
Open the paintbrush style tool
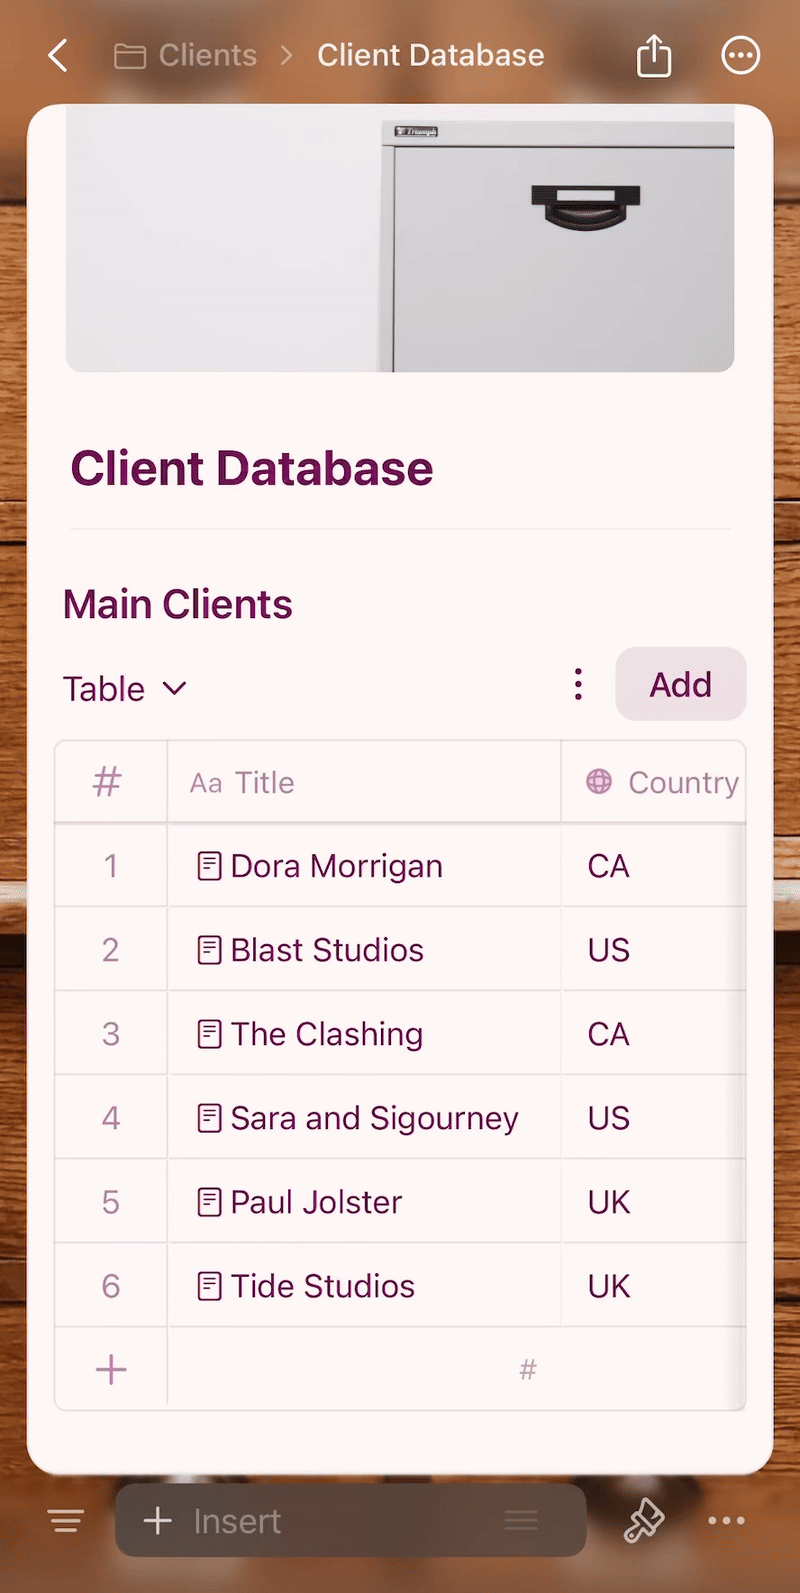pyautogui.click(x=644, y=1521)
